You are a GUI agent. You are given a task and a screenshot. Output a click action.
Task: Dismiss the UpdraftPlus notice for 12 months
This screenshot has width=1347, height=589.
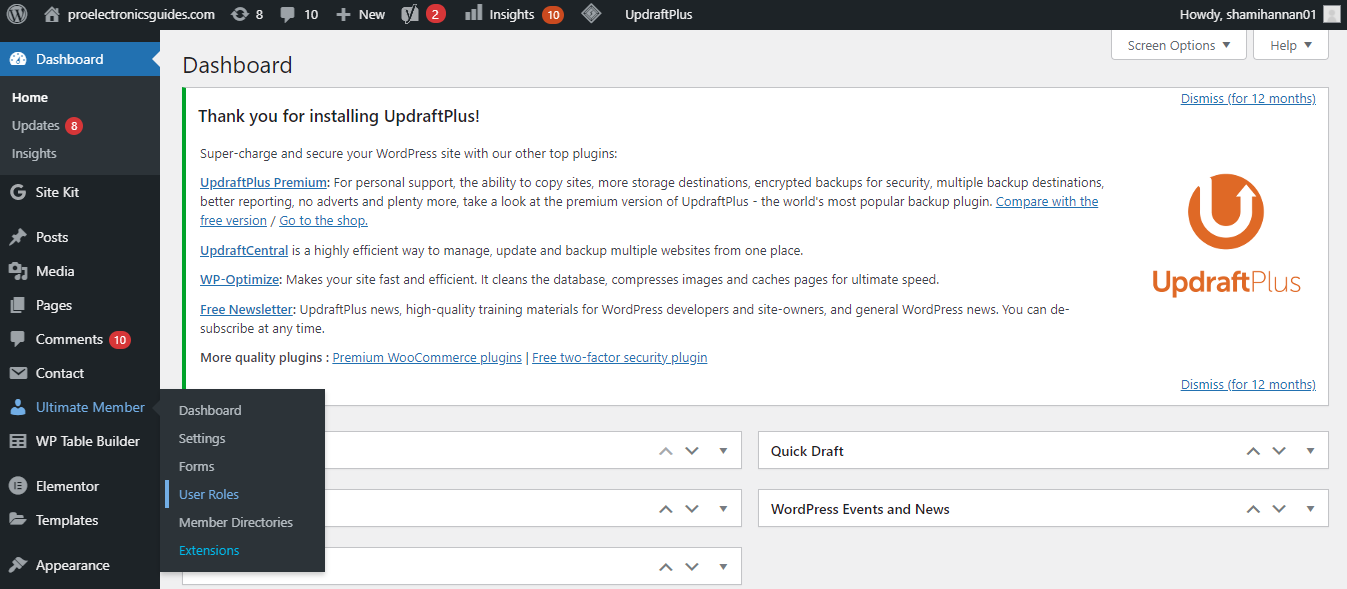pyautogui.click(x=1247, y=98)
